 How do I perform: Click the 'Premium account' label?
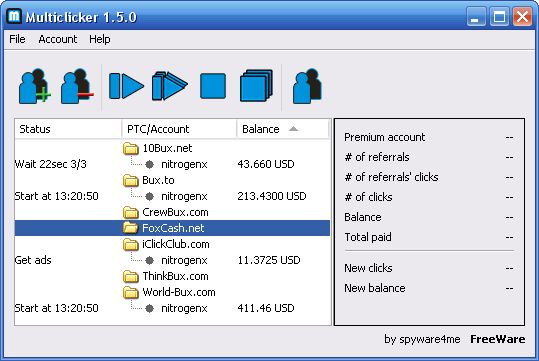point(385,137)
